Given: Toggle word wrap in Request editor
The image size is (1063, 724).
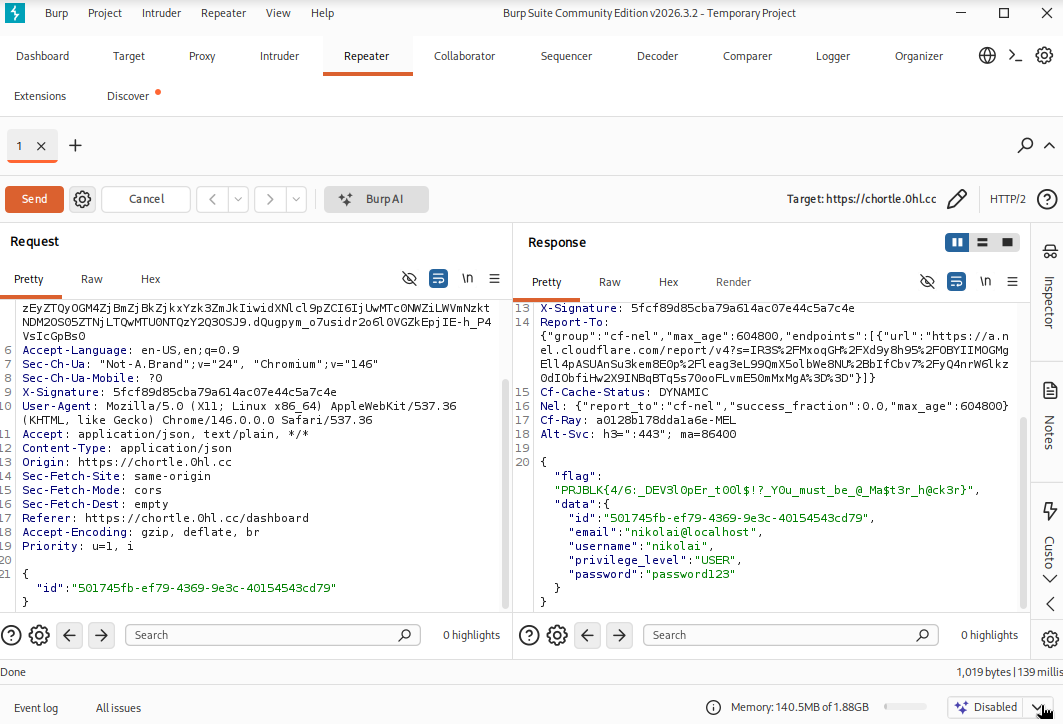Looking at the screenshot, I should point(438,279).
